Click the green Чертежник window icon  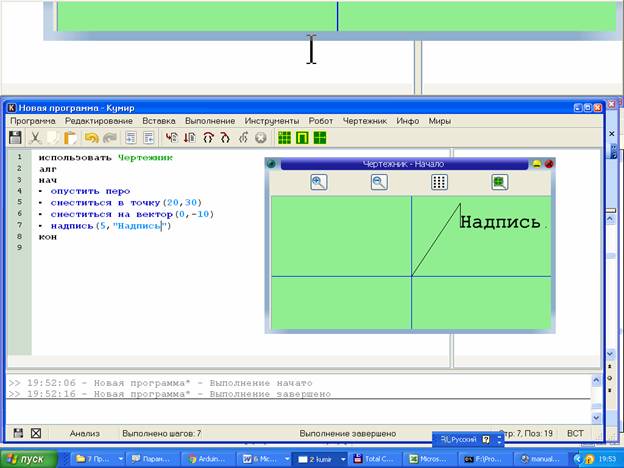[x=302, y=138]
